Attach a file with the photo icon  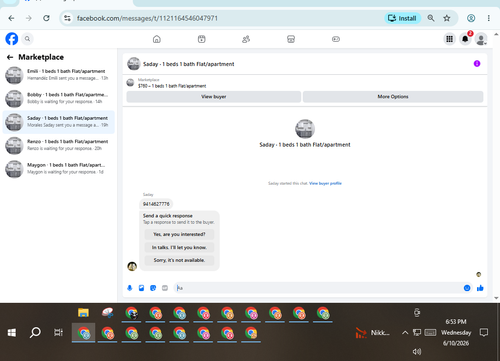pos(141,288)
